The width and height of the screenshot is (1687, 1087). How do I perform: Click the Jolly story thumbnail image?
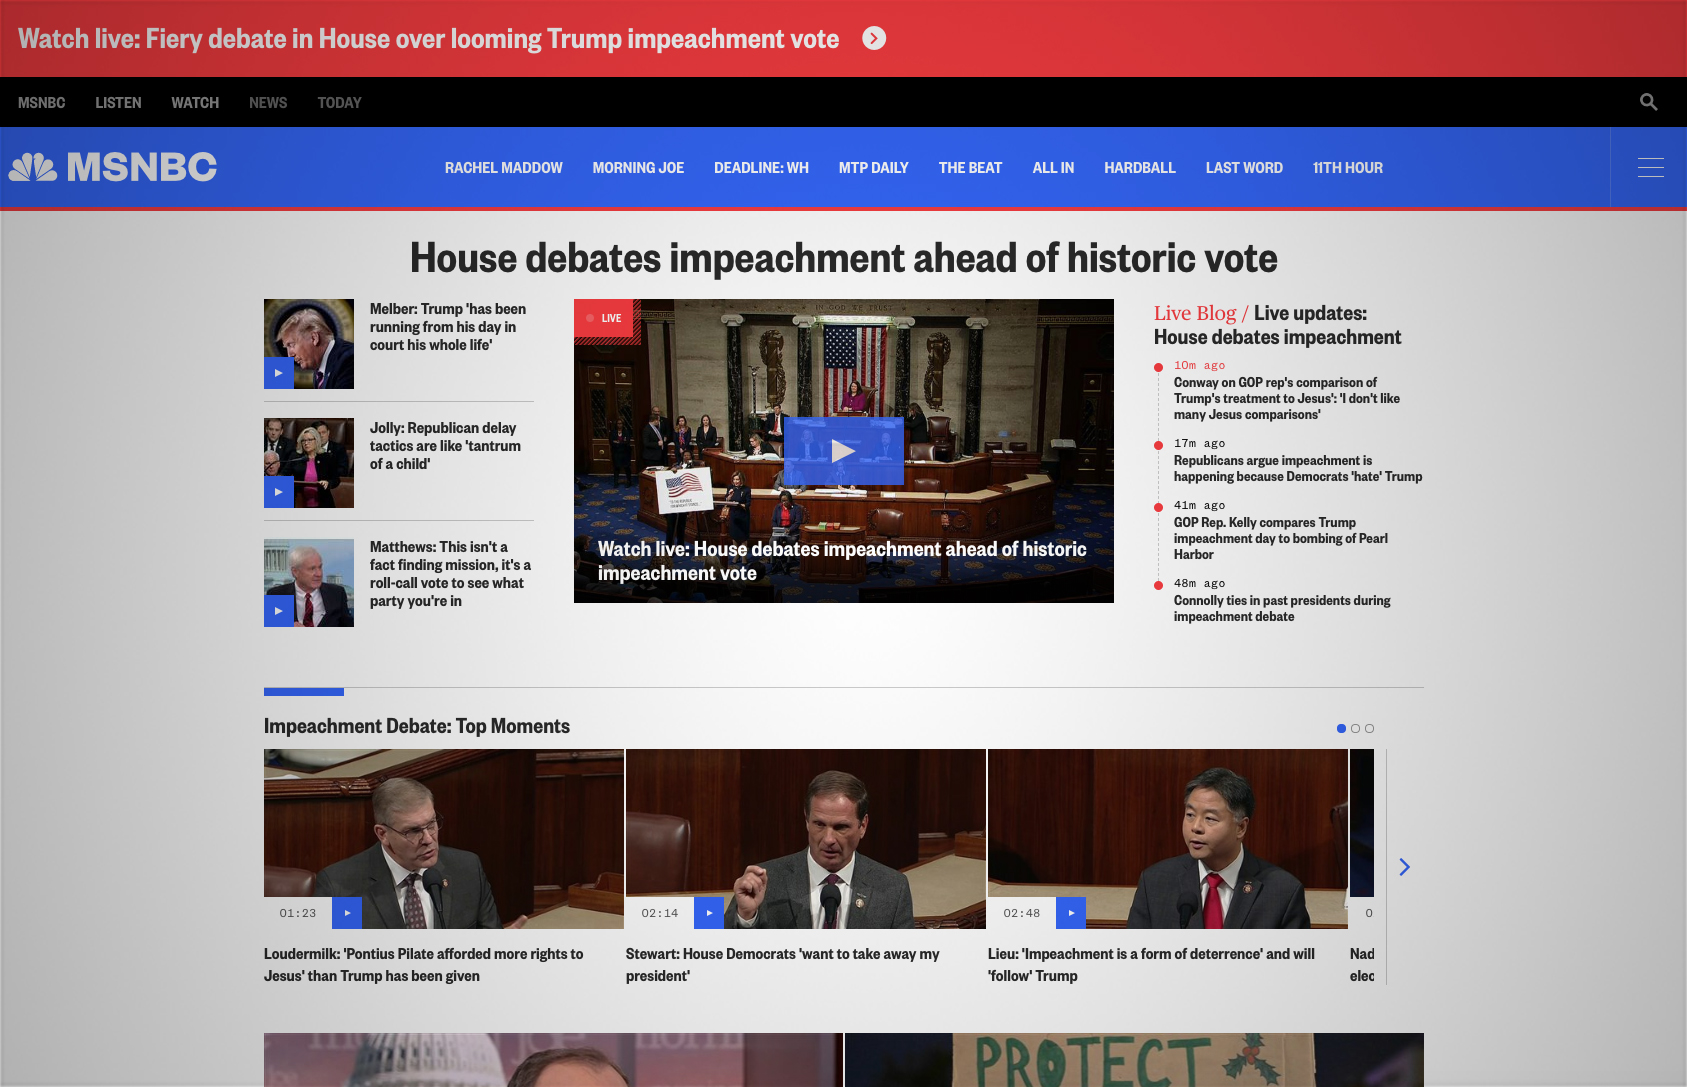point(309,463)
